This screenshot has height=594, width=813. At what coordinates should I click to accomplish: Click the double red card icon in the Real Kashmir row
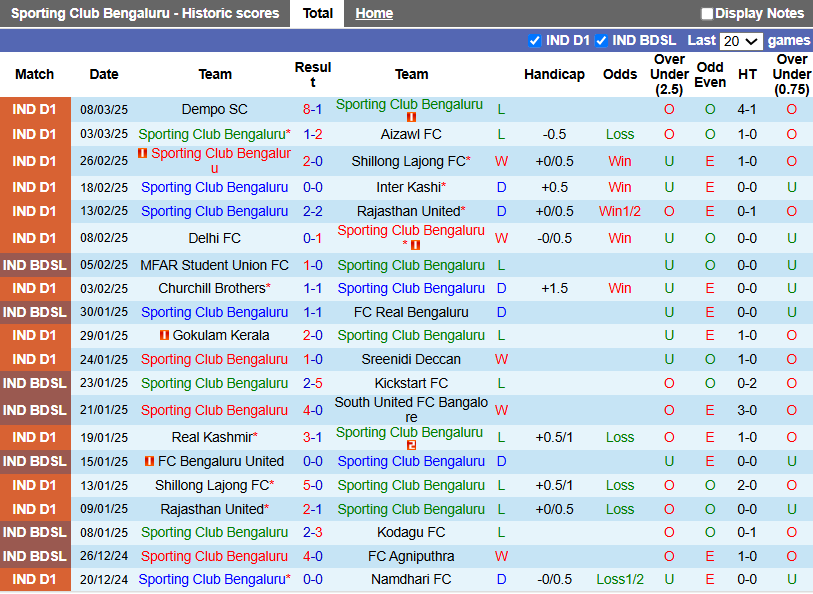(411, 445)
